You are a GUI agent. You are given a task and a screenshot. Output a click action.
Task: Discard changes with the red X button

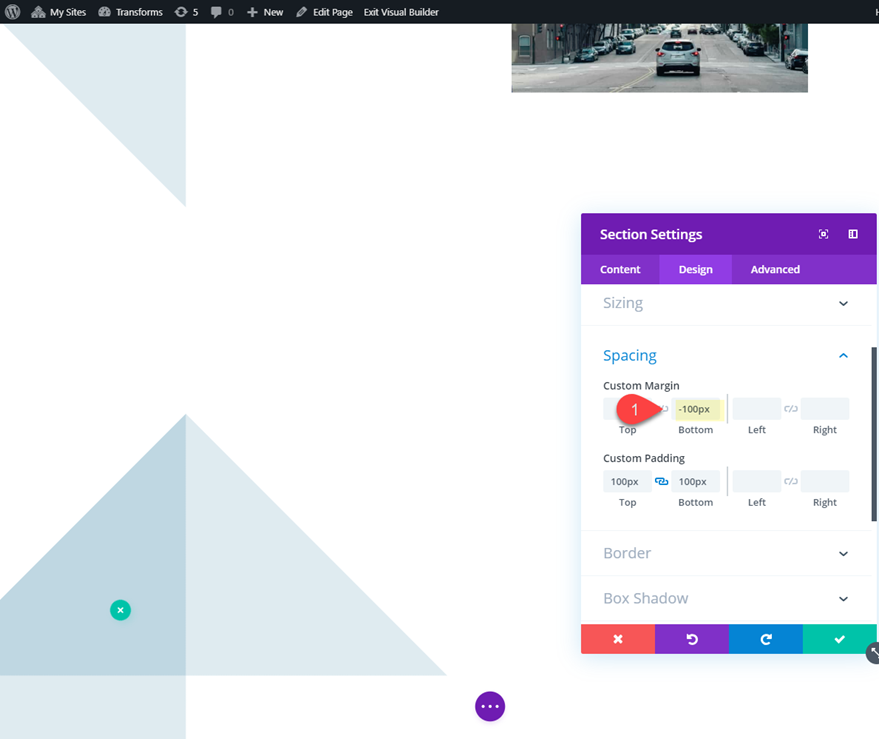pos(618,639)
